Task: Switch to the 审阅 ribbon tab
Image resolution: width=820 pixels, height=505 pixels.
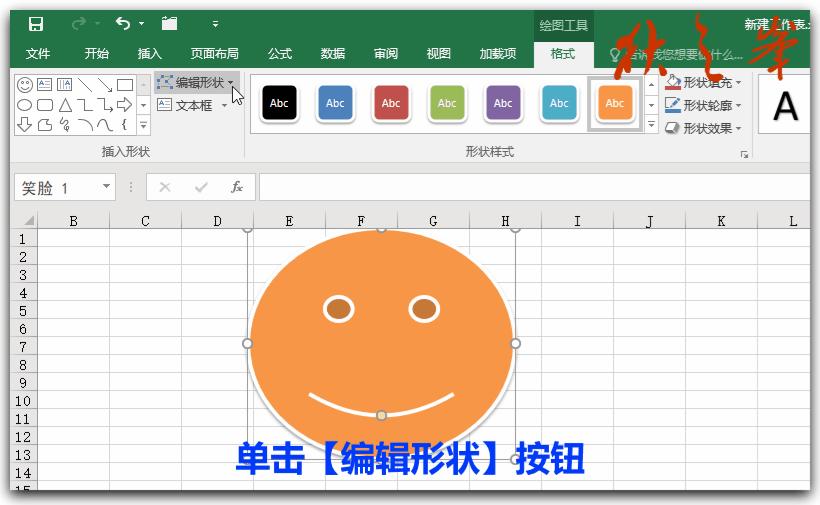Action: tap(386, 53)
